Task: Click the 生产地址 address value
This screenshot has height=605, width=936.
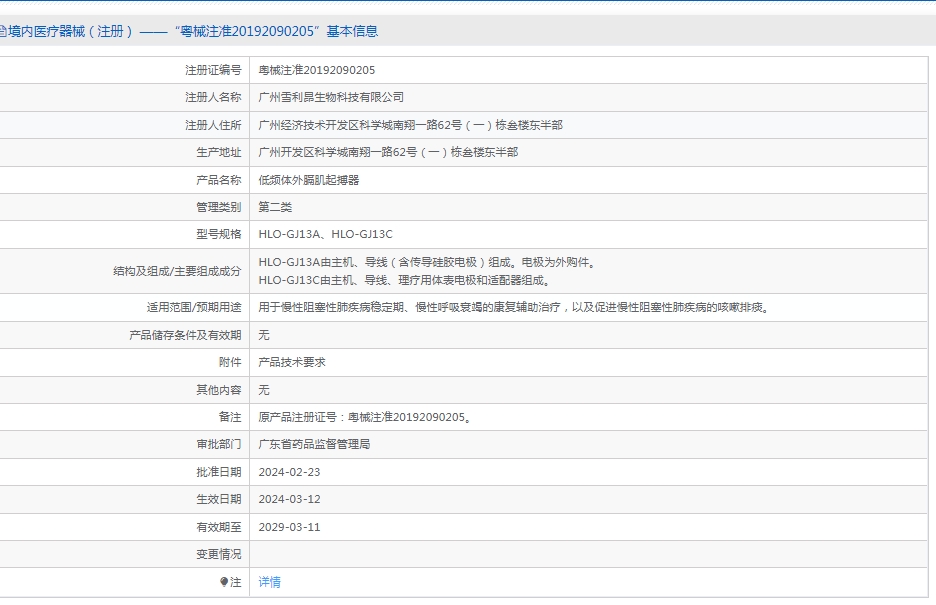Action: [x=388, y=152]
